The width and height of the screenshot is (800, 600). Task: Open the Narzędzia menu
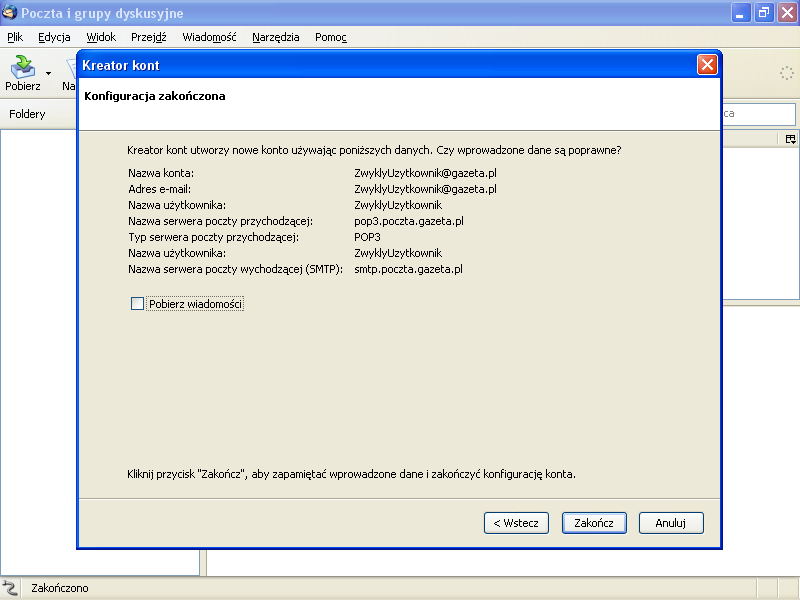pos(276,37)
